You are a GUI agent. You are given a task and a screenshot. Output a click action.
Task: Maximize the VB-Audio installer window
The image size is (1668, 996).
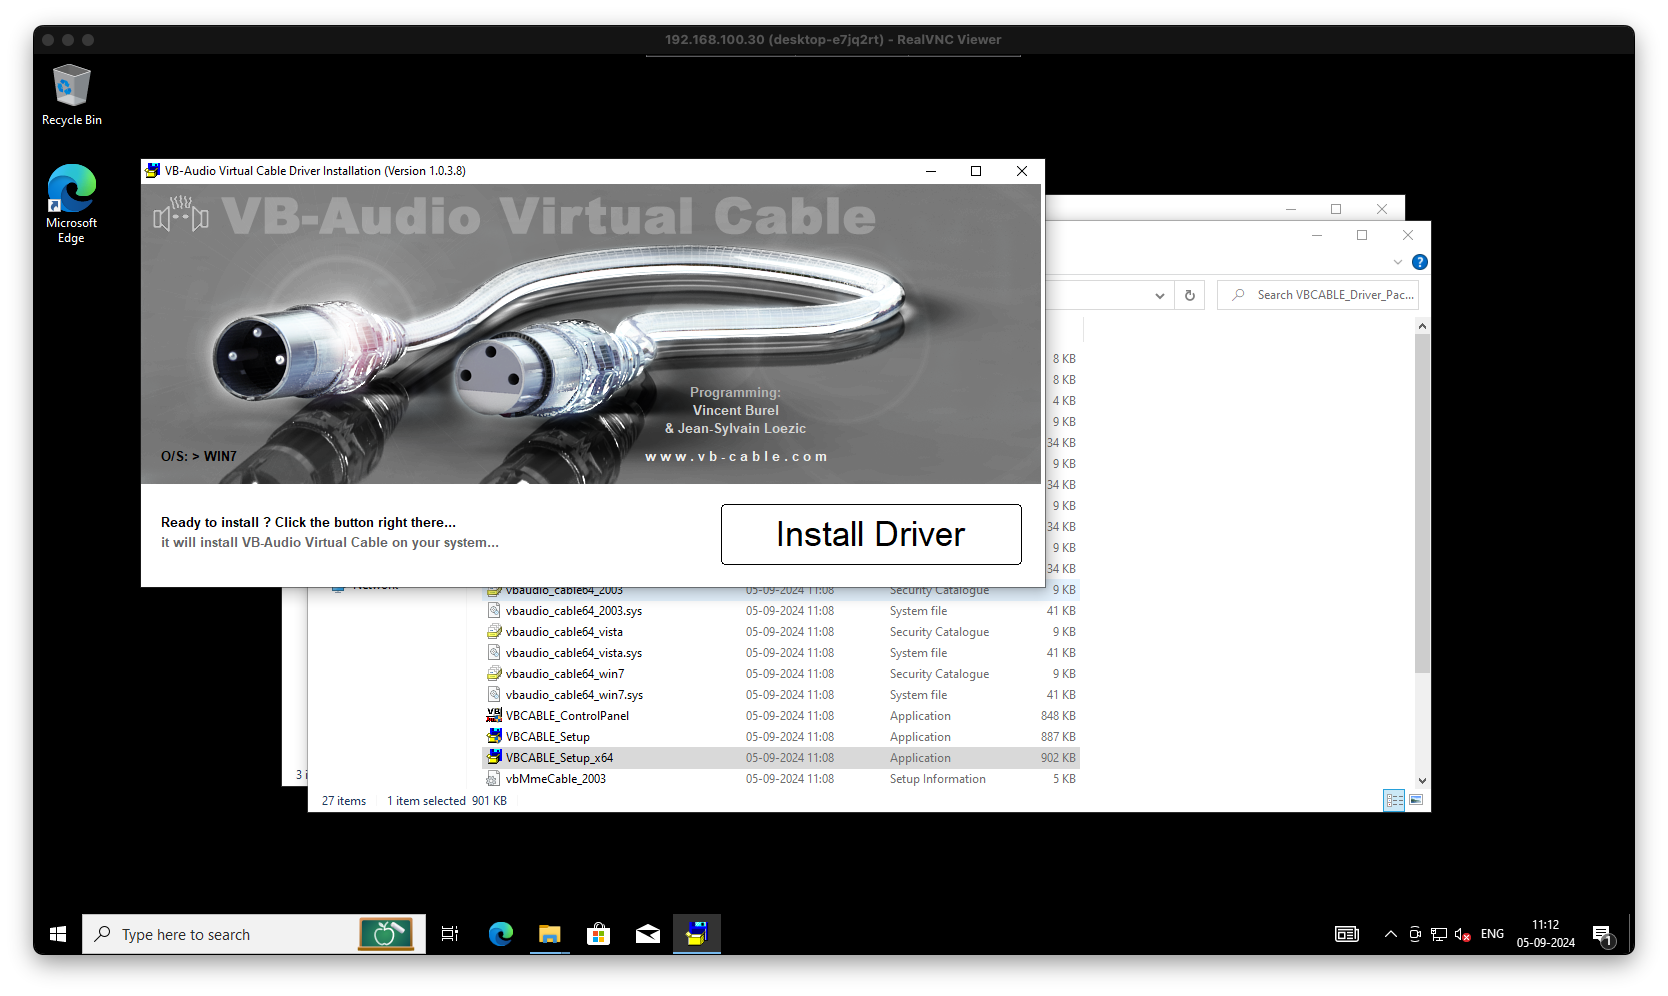coord(976,171)
